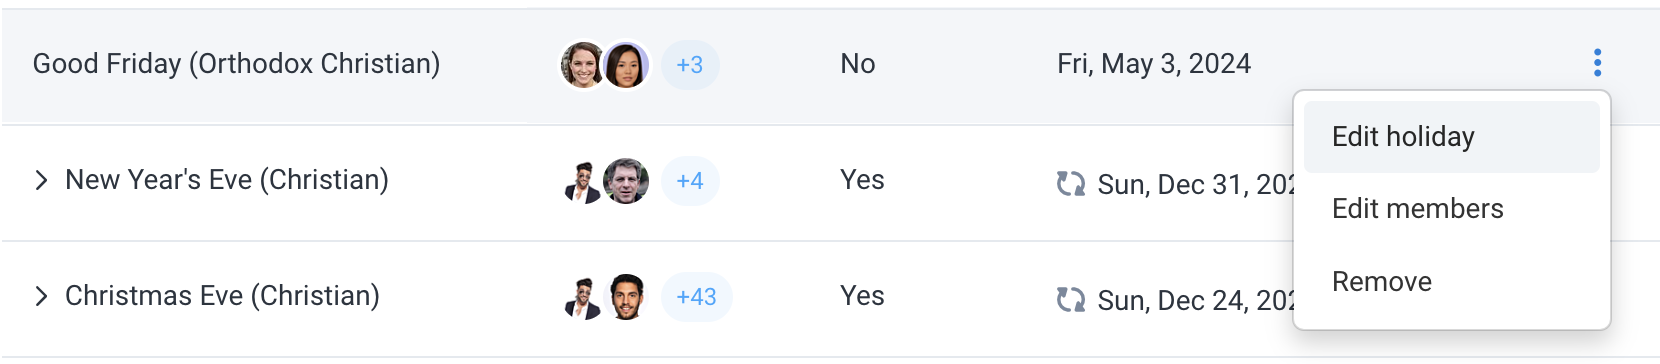Select Edit holiday from the context menu
The width and height of the screenshot is (1660, 364).
(1451, 137)
